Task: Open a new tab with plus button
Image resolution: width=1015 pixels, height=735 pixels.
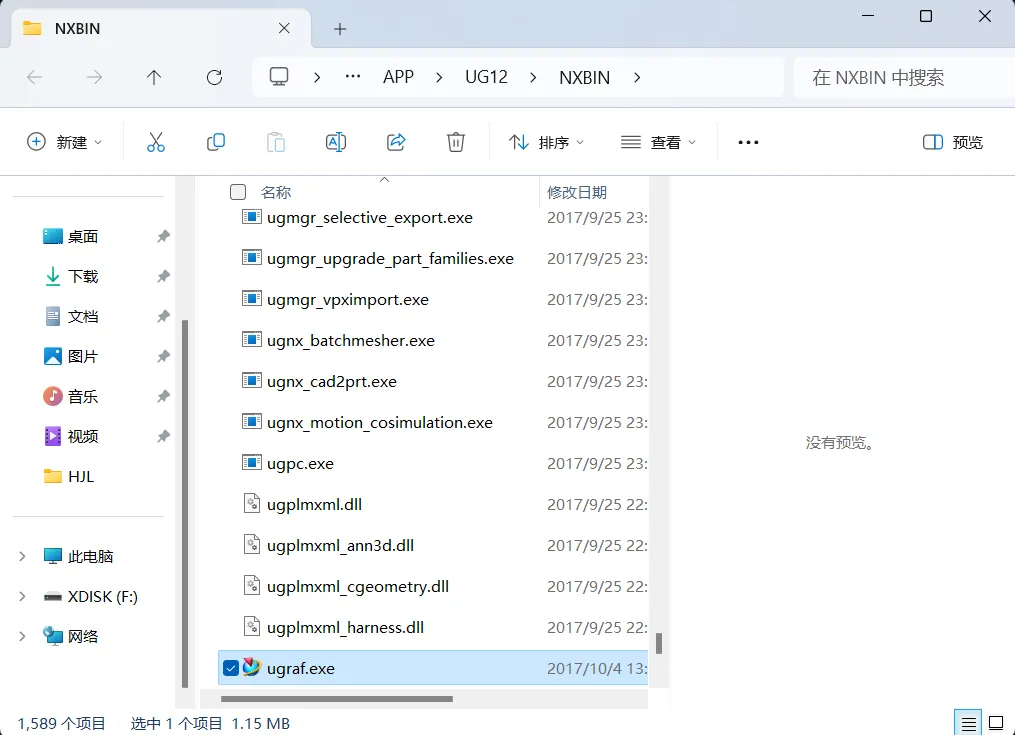Action: [340, 28]
